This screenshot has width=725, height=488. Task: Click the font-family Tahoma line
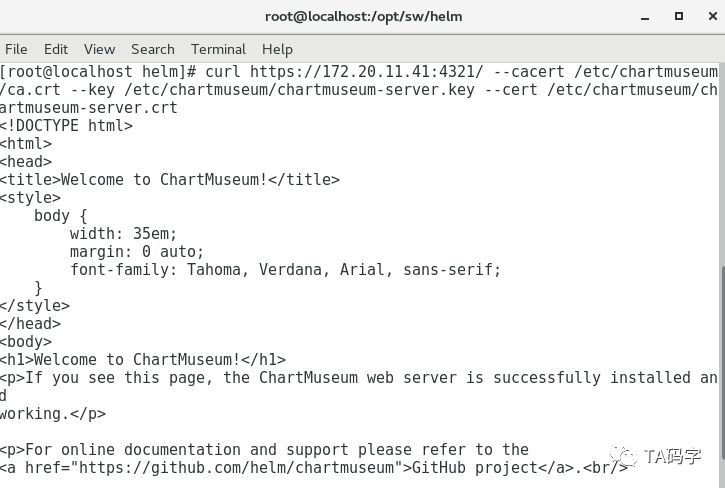pyautogui.click(x=285, y=270)
